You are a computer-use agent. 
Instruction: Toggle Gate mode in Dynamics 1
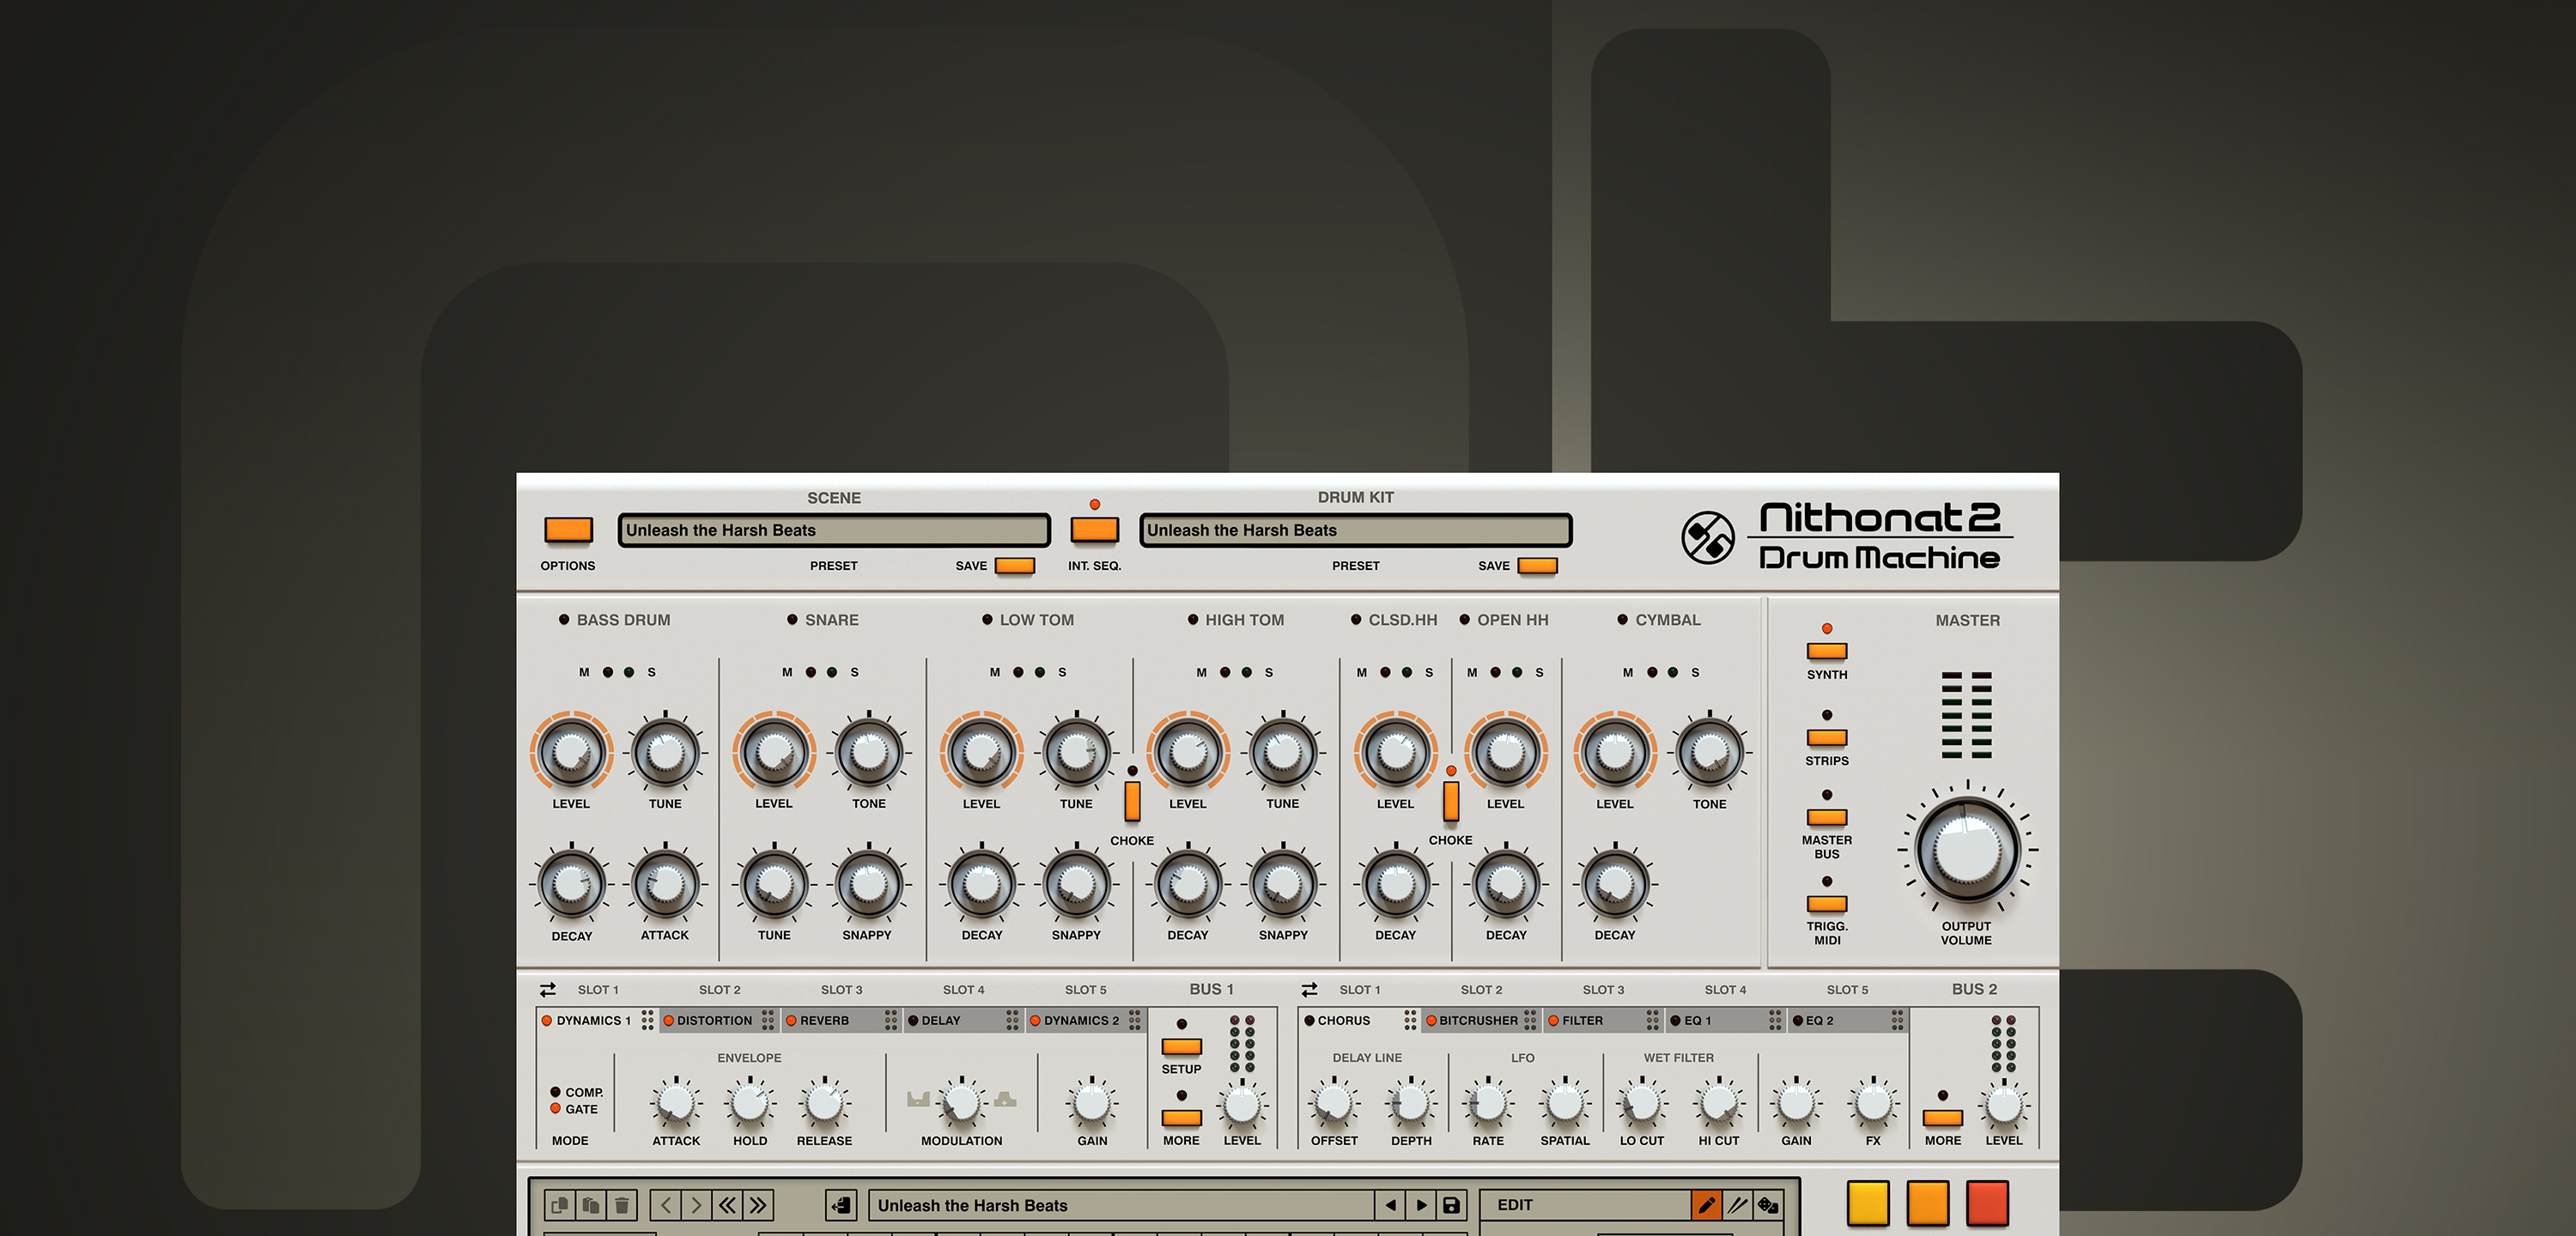[x=556, y=1108]
